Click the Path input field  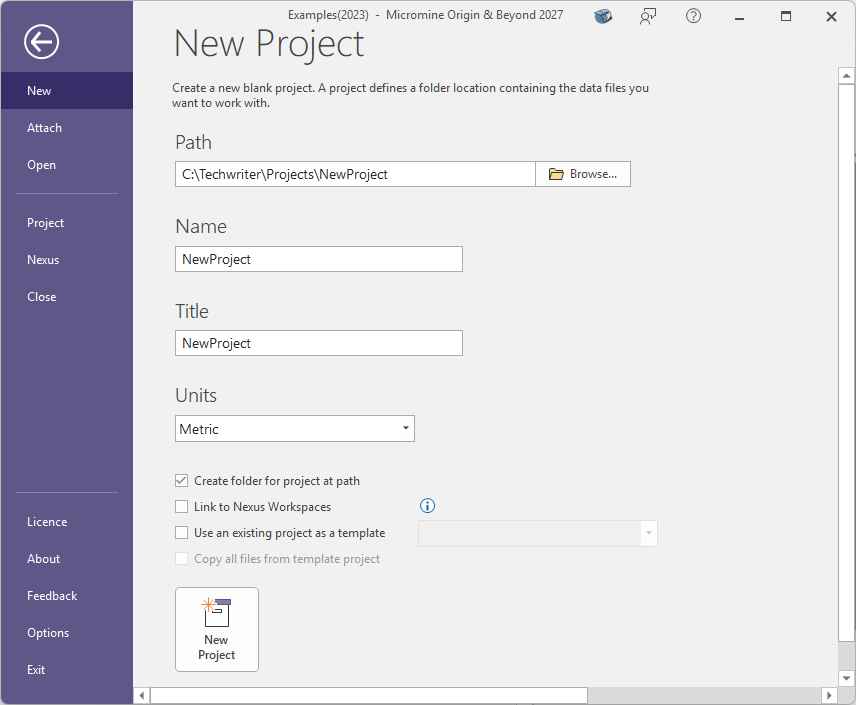355,174
